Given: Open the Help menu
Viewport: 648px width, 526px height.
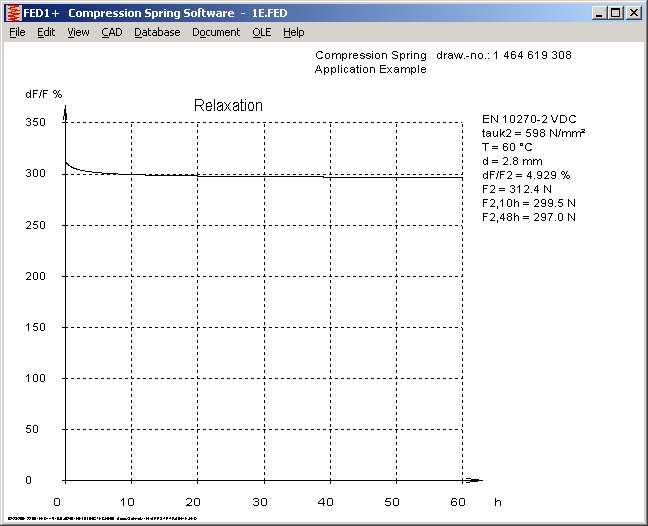Looking at the screenshot, I should click(x=293, y=32).
